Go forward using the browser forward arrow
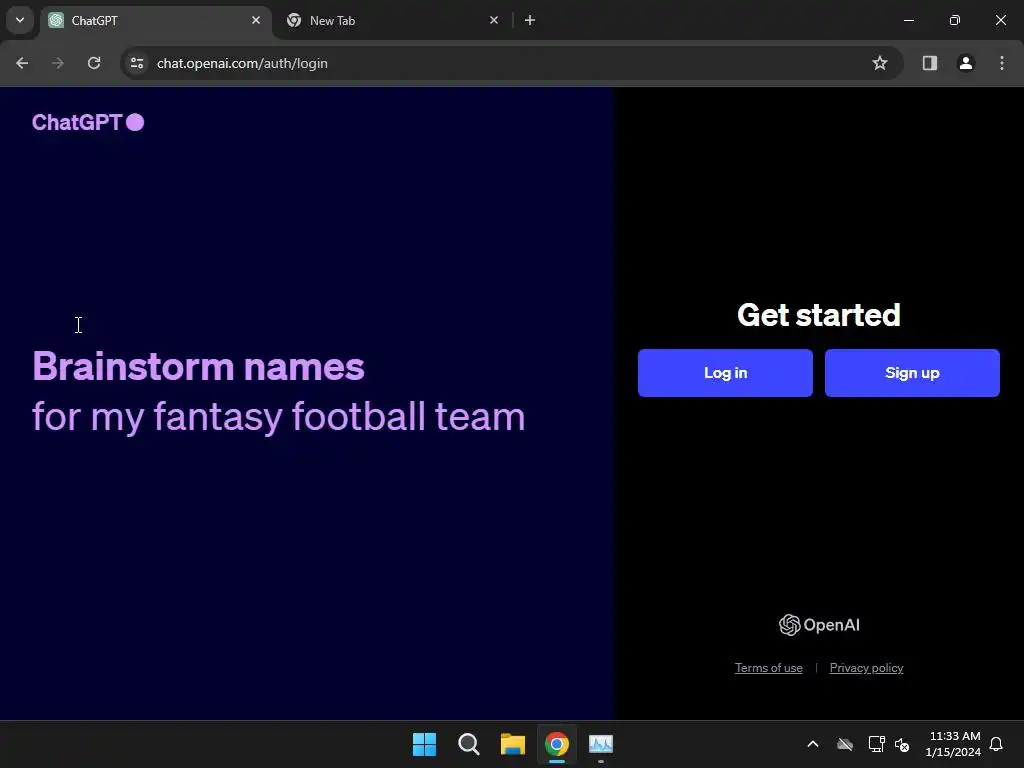This screenshot has width=1024, height=768. click(58, 63)
